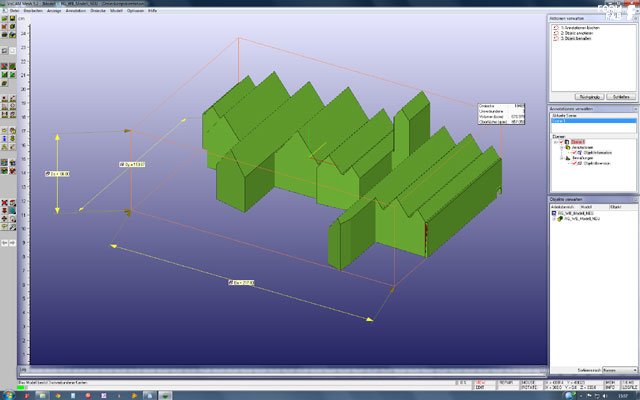Screen dimensions: 640x400
Task: Open the folder icon in taskbar
Action: [x=42, y=395]
